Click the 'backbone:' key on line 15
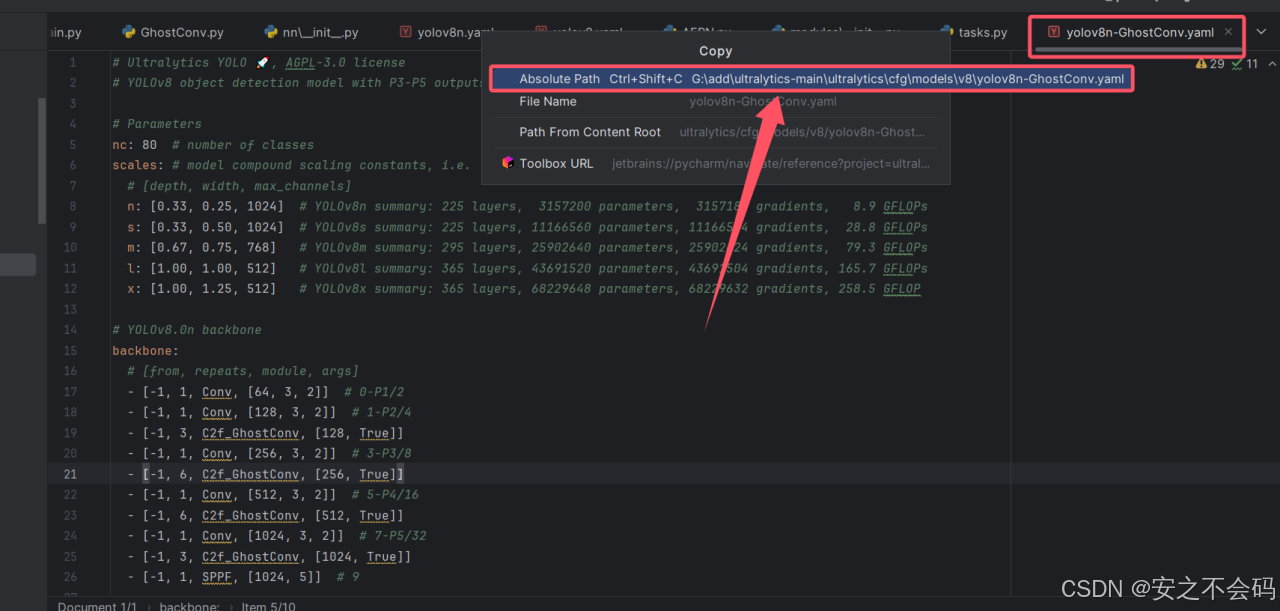Screen dimensions: 1280x611 pyautogui.click(x=145, y=351)
